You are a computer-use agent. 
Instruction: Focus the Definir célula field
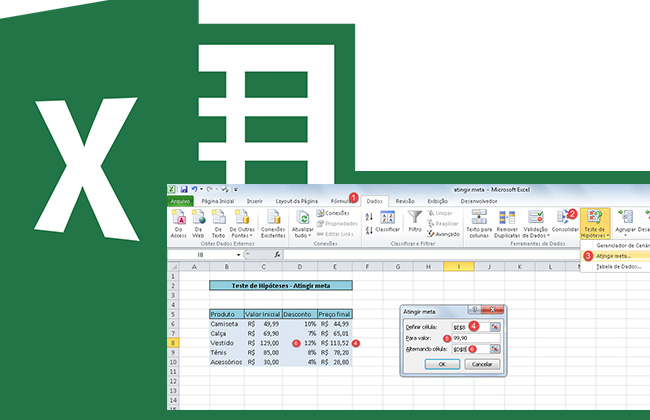click(x=471, y=327)
